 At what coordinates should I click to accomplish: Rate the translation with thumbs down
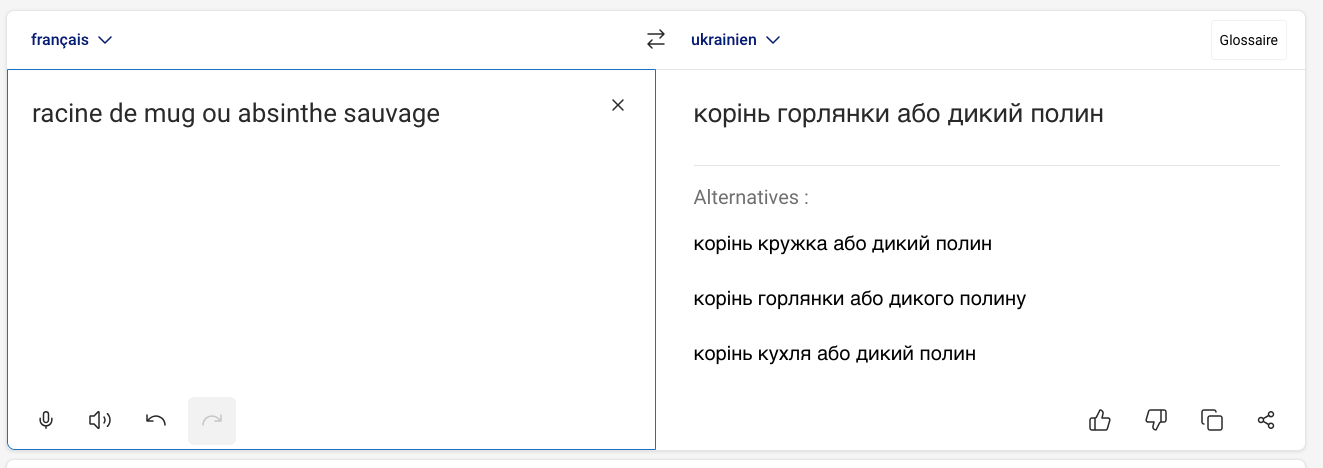[1155, 420]
